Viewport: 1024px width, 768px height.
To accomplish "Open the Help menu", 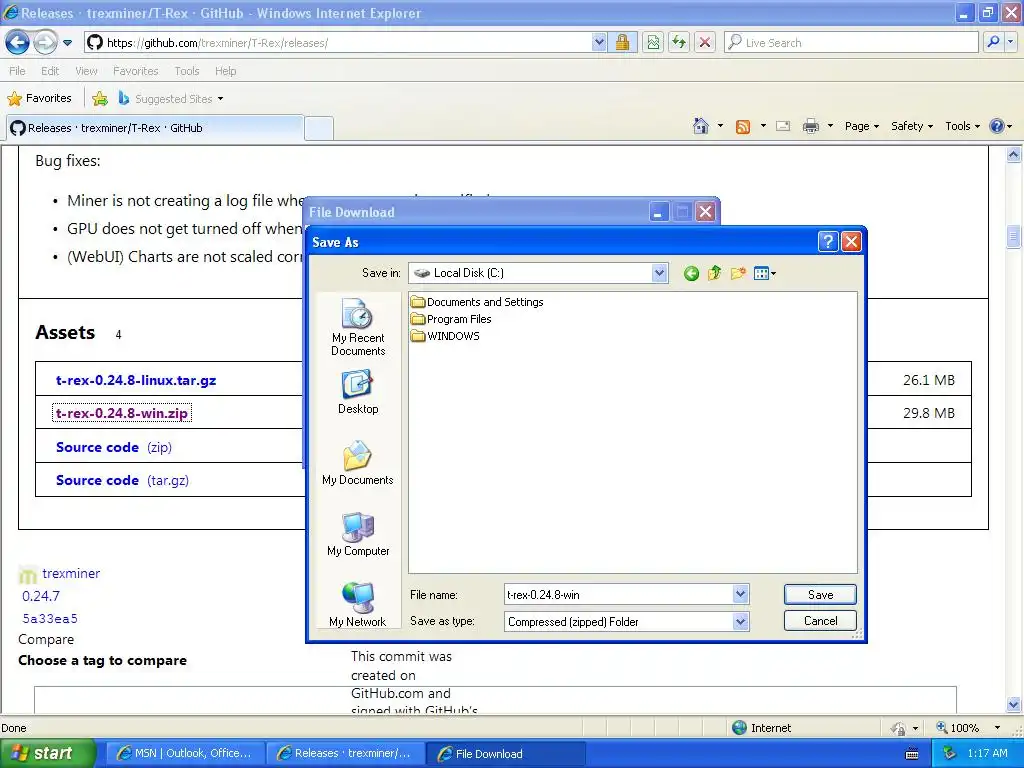I will point(225,71).
